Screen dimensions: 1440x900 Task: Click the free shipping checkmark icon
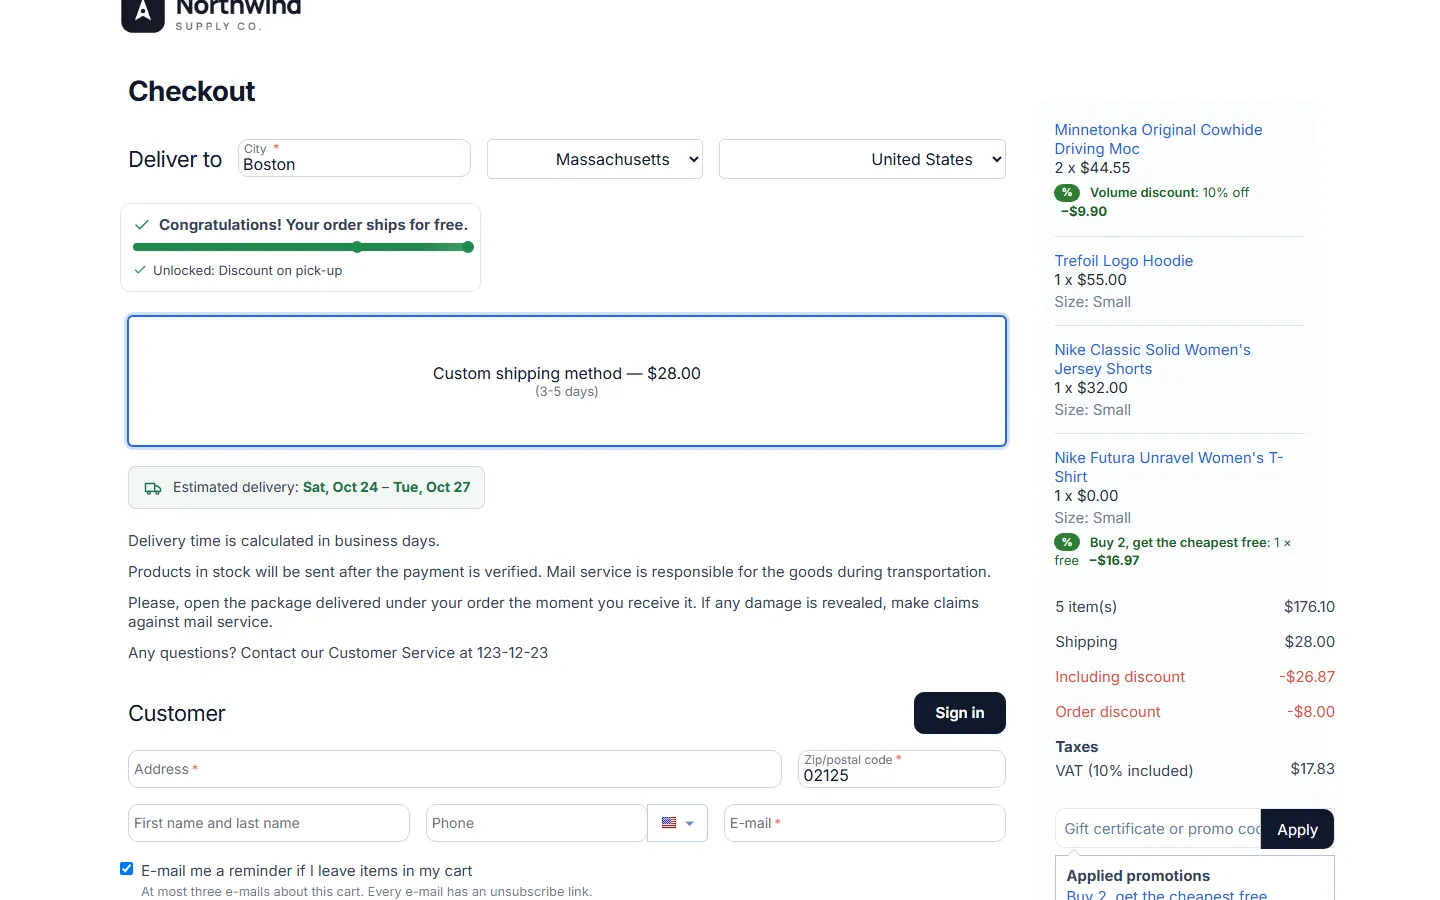[142, 225]
